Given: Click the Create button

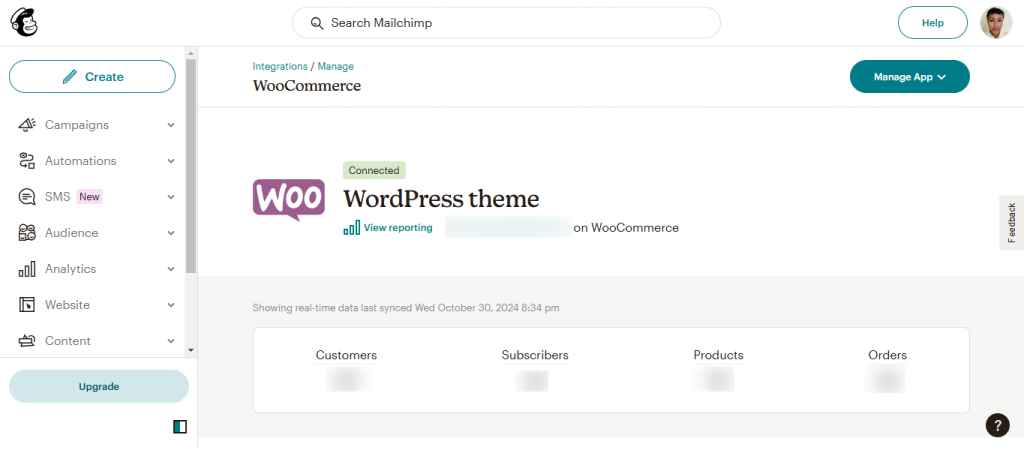Looking at the screenshot, I should tap(92, 76).
